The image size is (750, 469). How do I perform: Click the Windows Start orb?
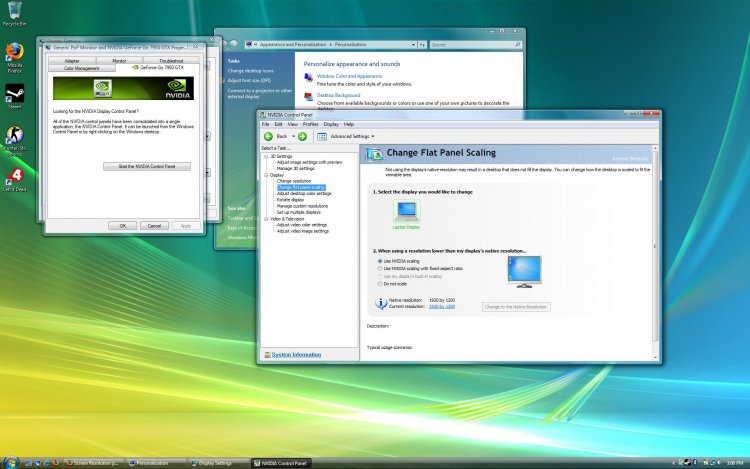pos(11,462)
